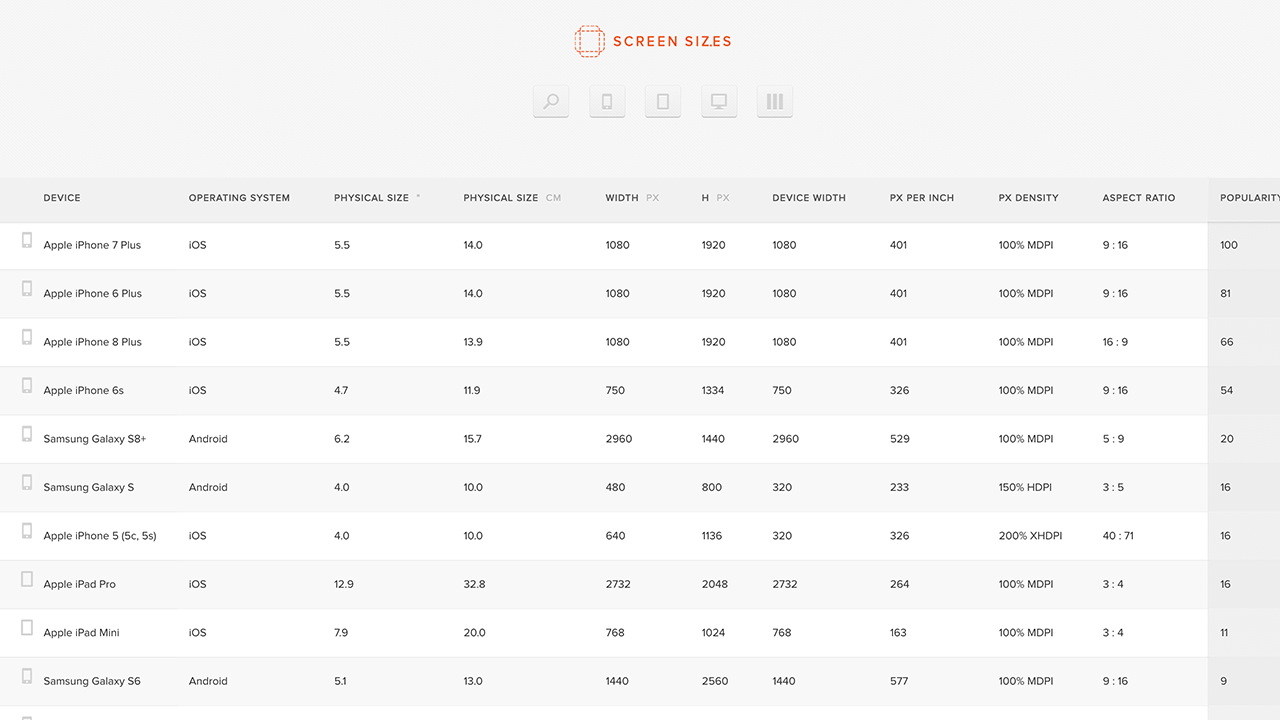The height and width of the screenshot is (720, 1280).
Task: Sort by Operating System column
Action: click(x=239, y=198)
